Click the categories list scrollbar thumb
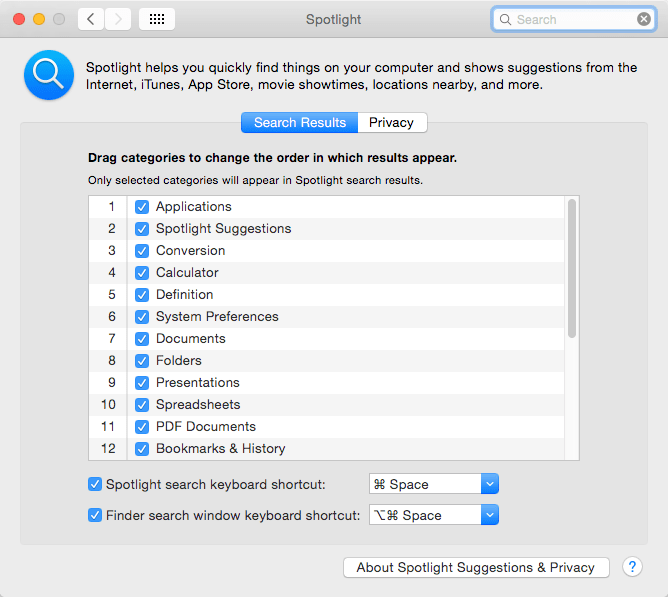The height and width of the screenshot is (597, 668). [572, 268]
